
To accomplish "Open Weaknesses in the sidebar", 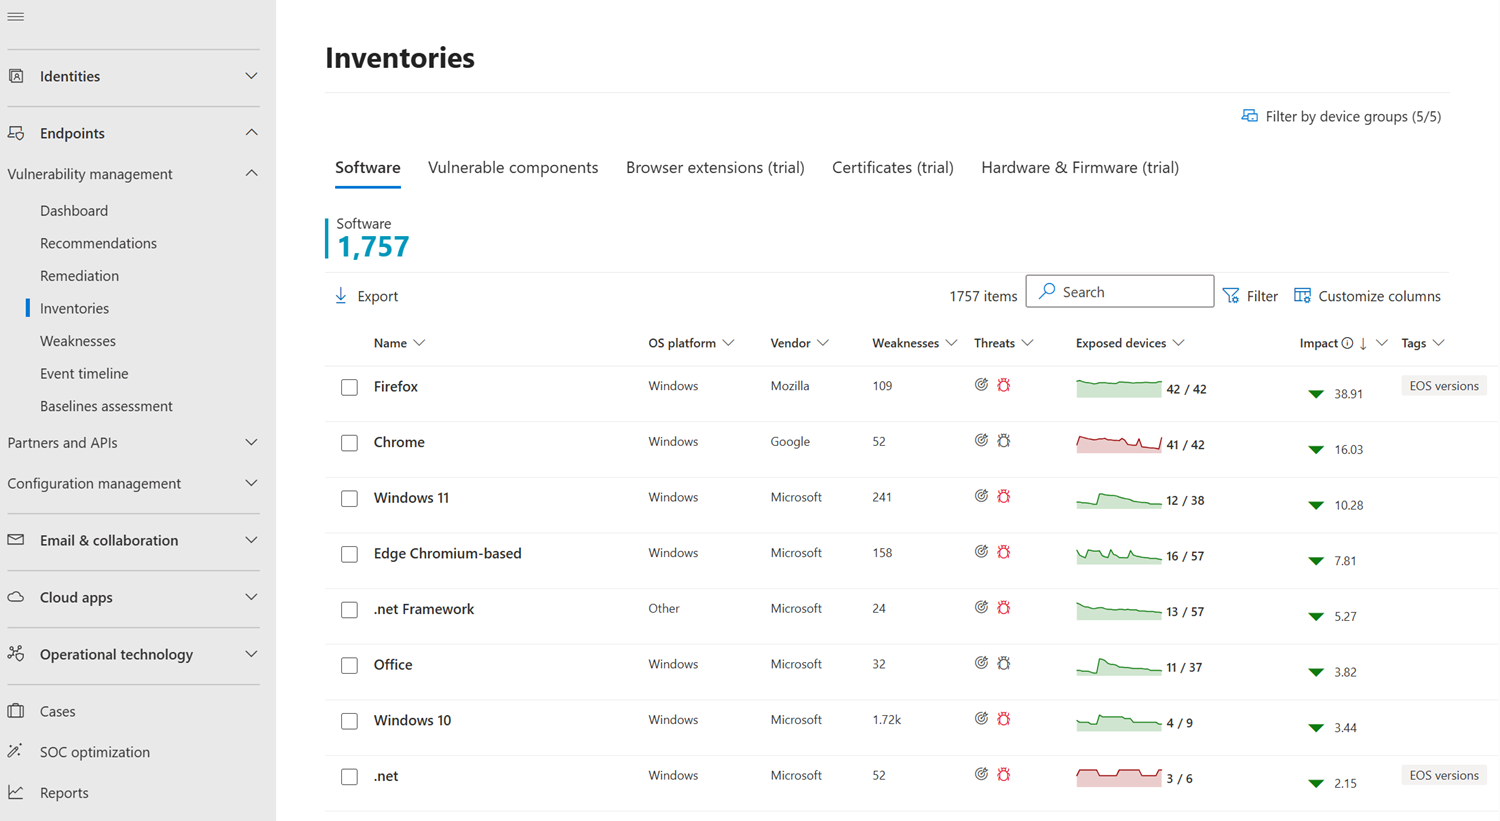I will click(78, 341).
